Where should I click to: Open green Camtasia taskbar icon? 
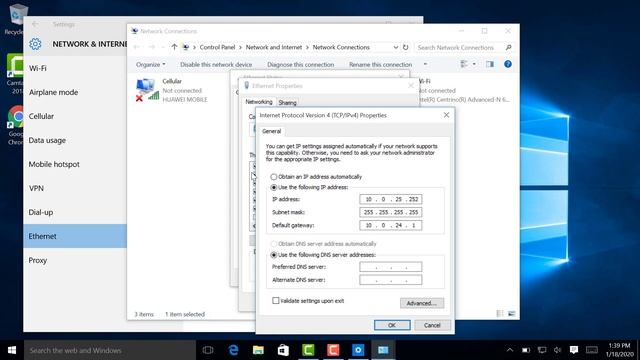[308, 350]
